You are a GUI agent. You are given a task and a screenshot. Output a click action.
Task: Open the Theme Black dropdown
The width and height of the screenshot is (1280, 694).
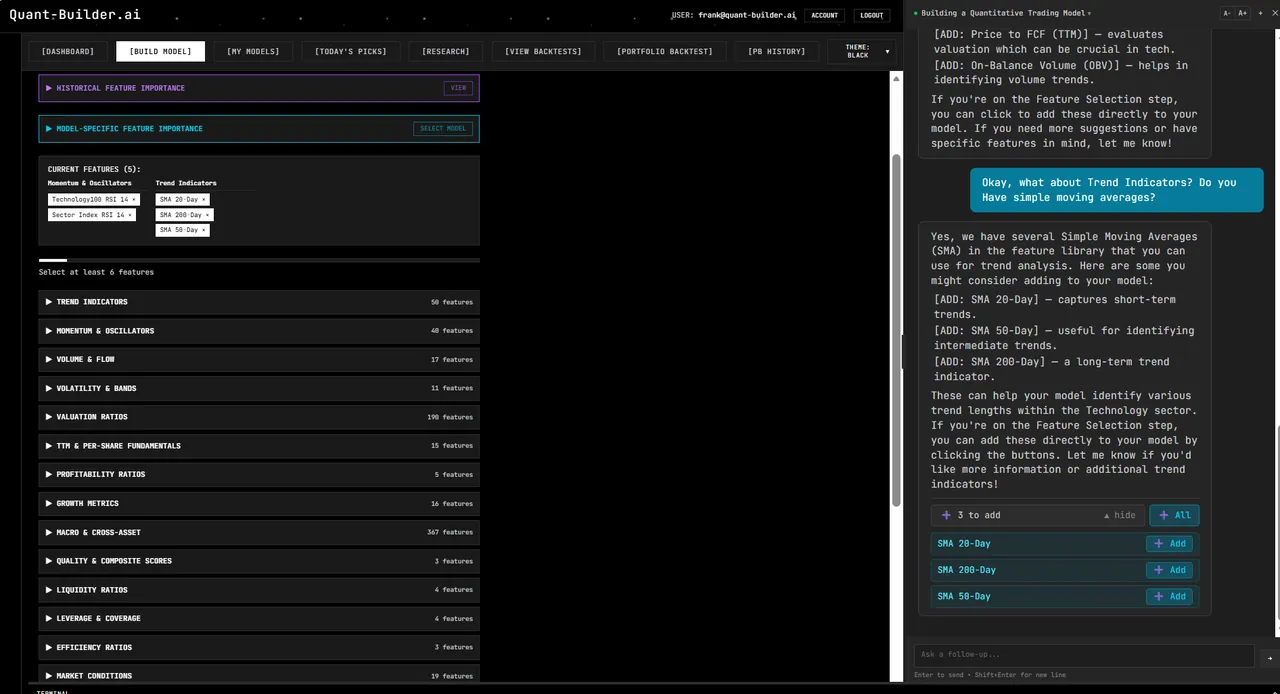[x=862, y=51]
